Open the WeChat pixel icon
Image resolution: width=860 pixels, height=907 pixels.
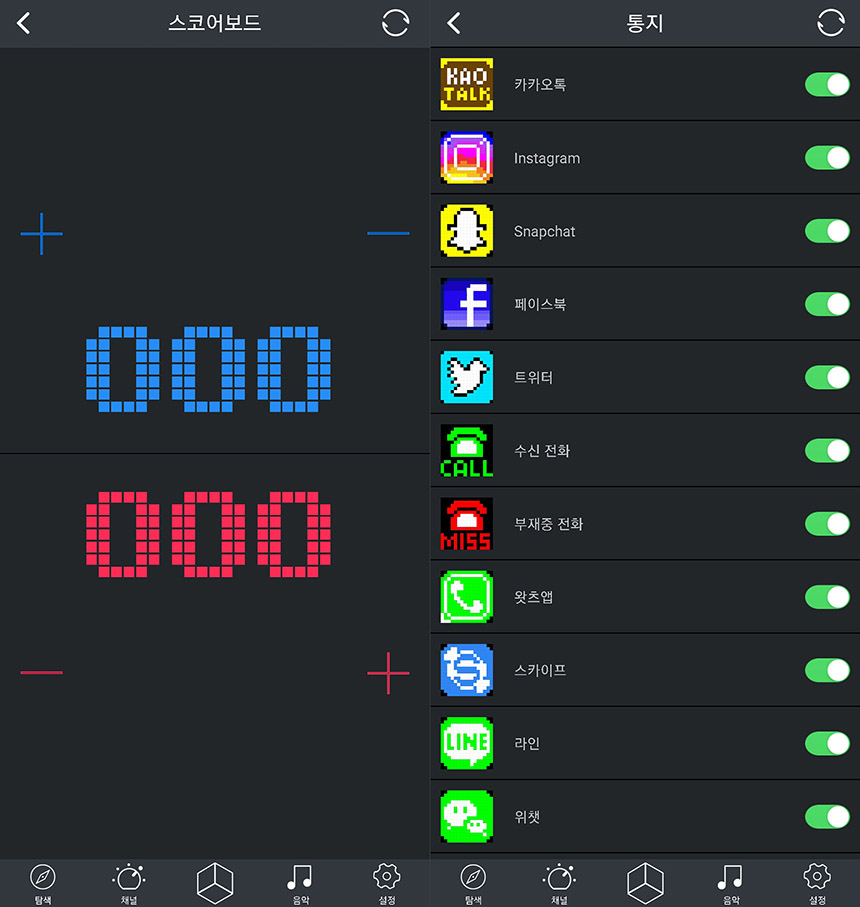pos(467,816)
